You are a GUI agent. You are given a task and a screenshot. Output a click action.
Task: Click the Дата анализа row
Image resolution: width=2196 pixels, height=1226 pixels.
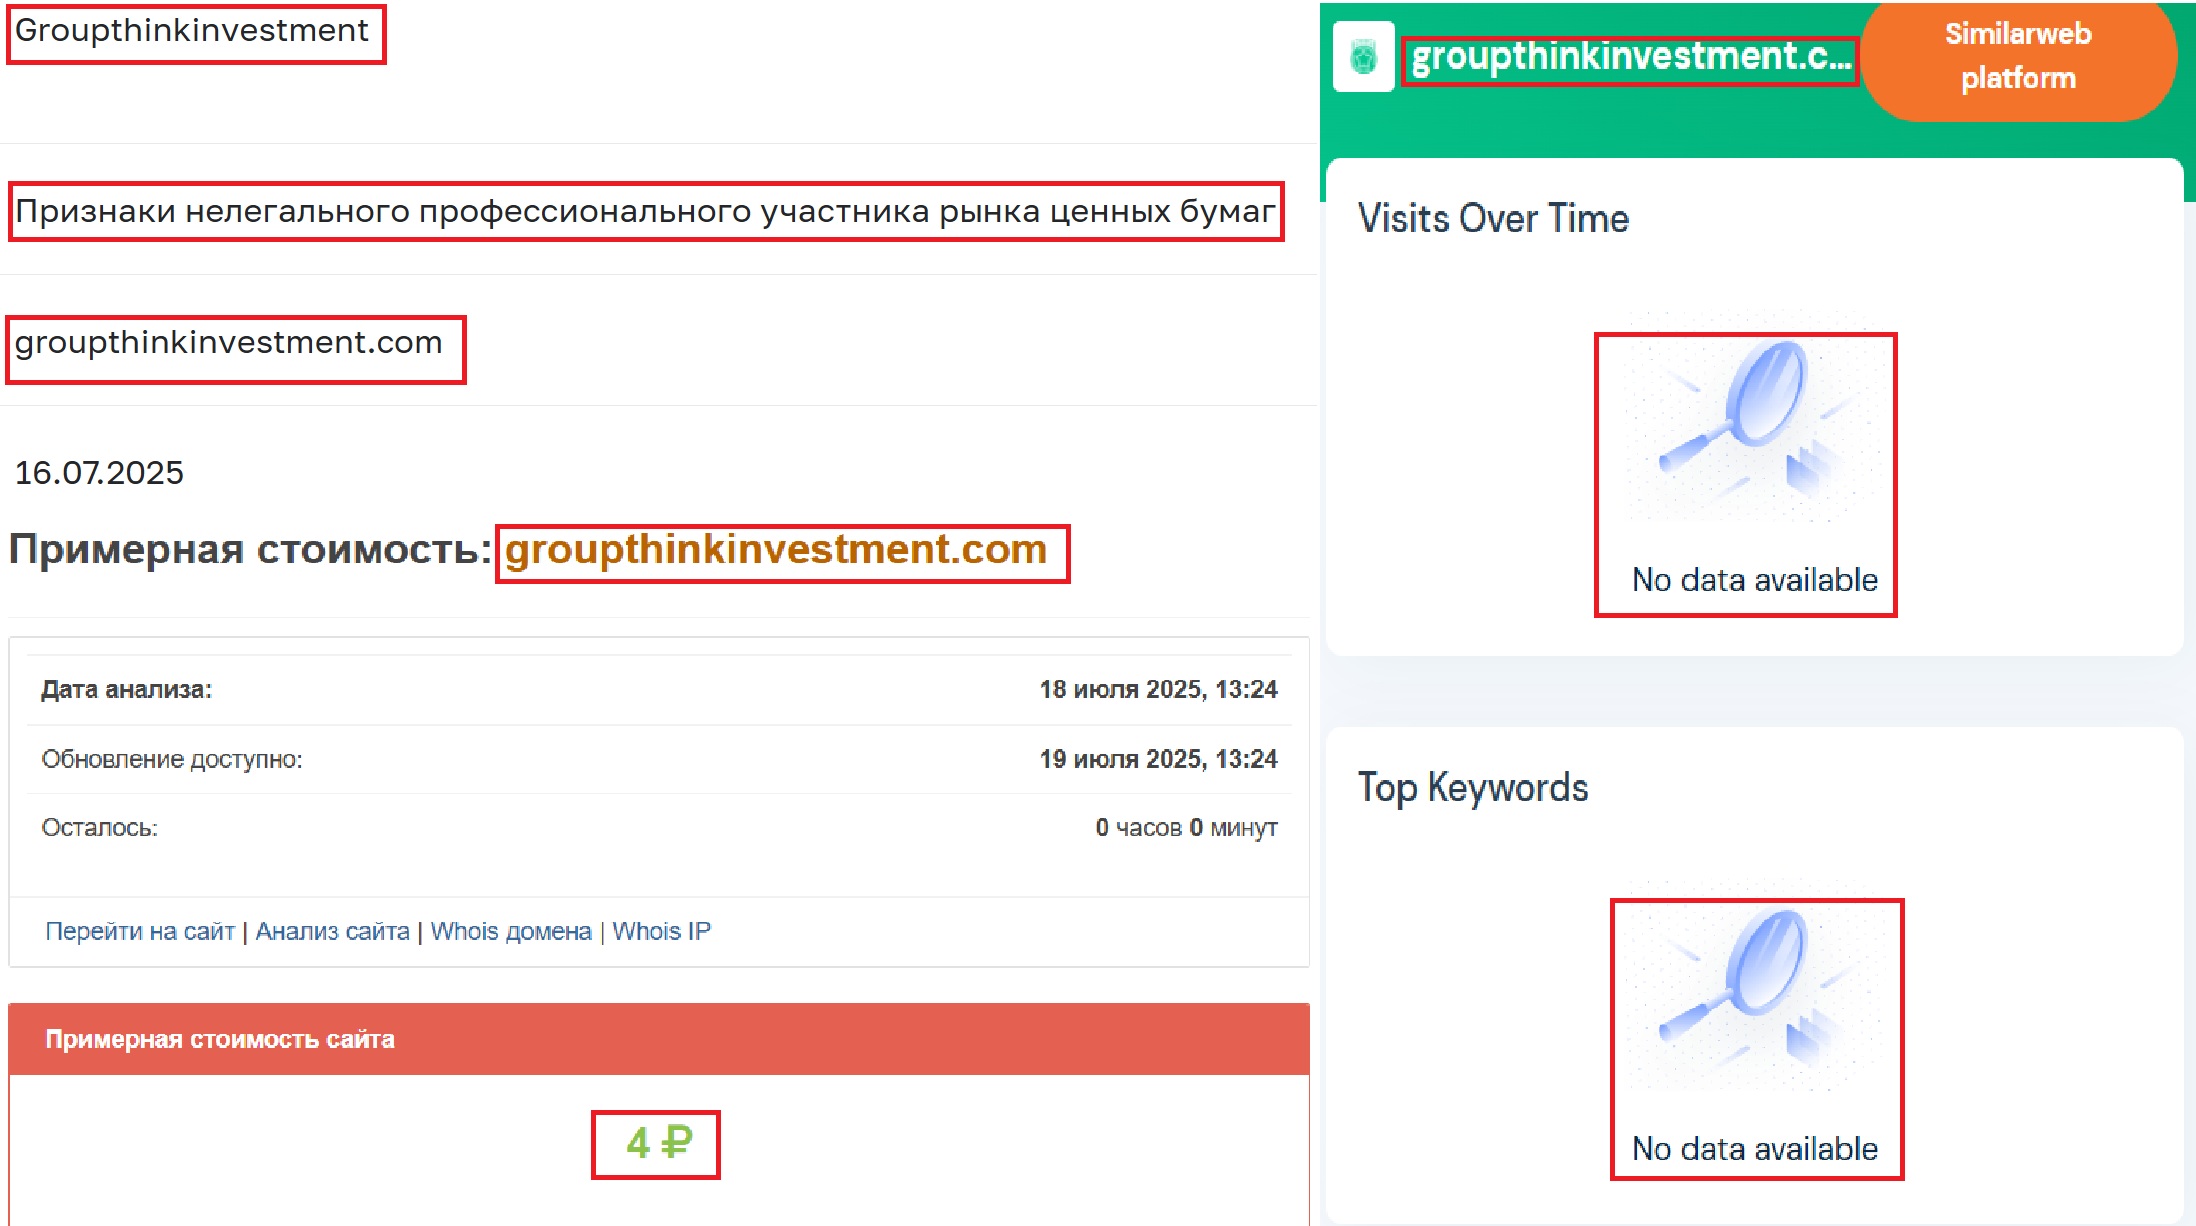[659, 689]
